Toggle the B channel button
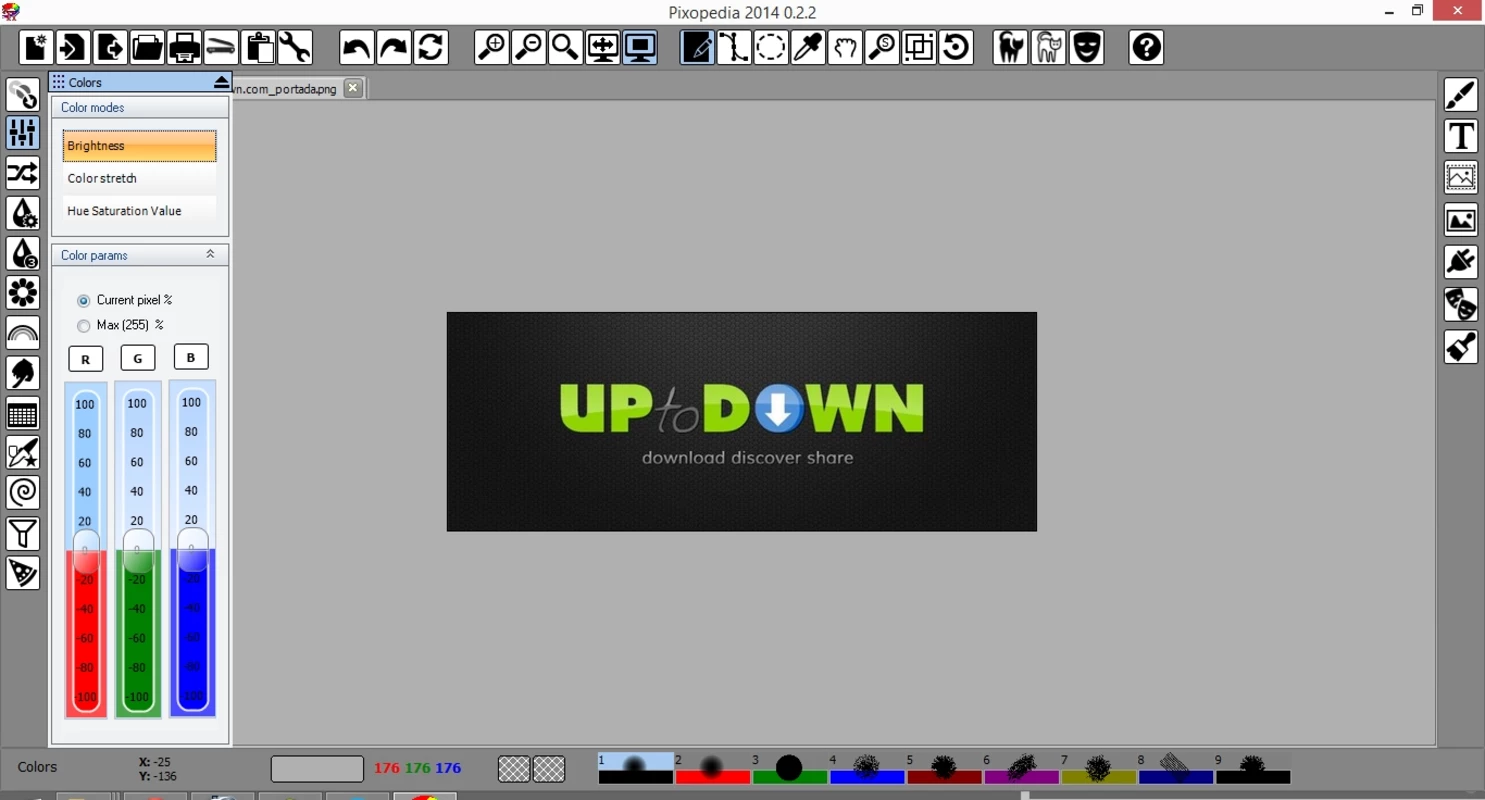 (191, 357)
